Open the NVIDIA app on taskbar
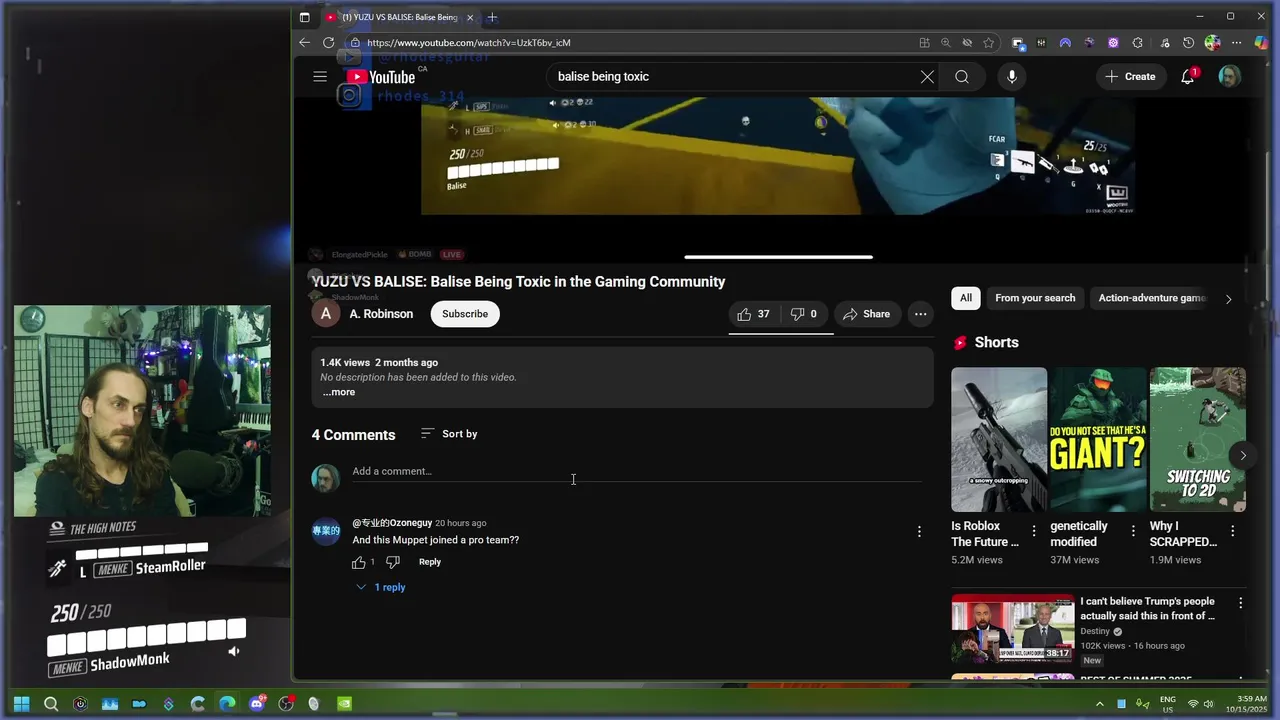Image resolution: width=1280 pixels, height=720 pixels. 344,703
